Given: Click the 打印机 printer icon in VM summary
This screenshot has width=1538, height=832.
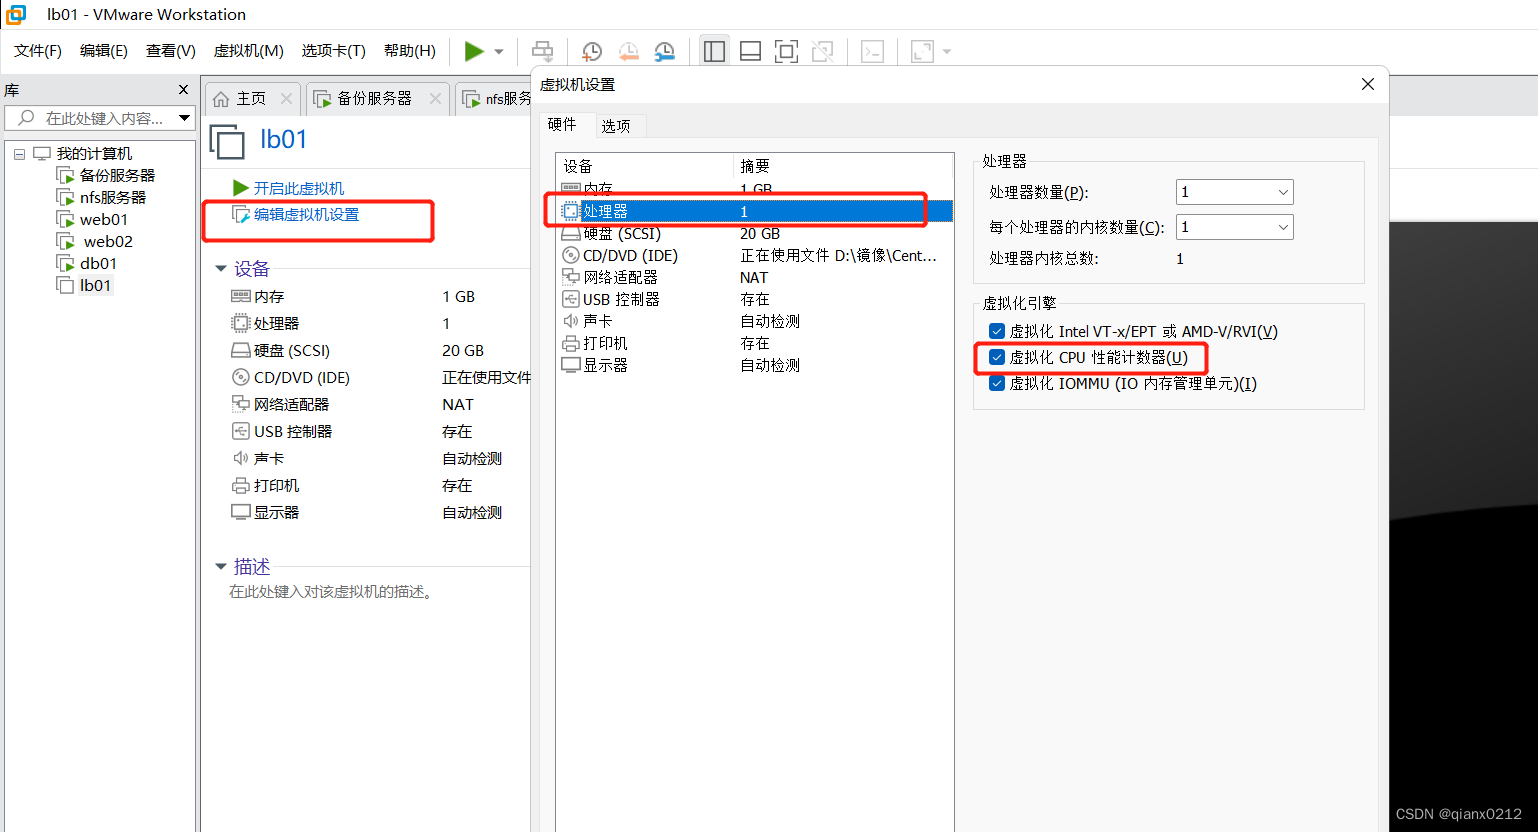Looking at the screenshot, I should click(x=241, y=485).
